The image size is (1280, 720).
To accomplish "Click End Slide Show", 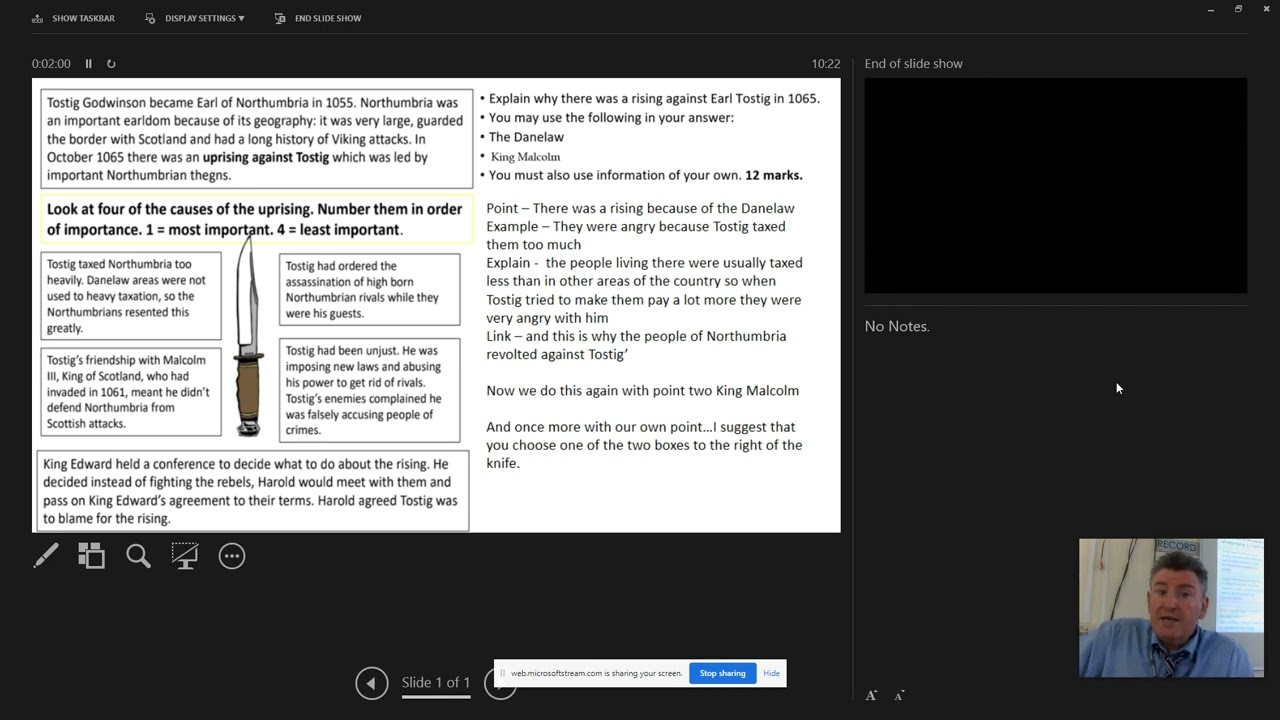I will pyautogui.click(x=317, y=18).
